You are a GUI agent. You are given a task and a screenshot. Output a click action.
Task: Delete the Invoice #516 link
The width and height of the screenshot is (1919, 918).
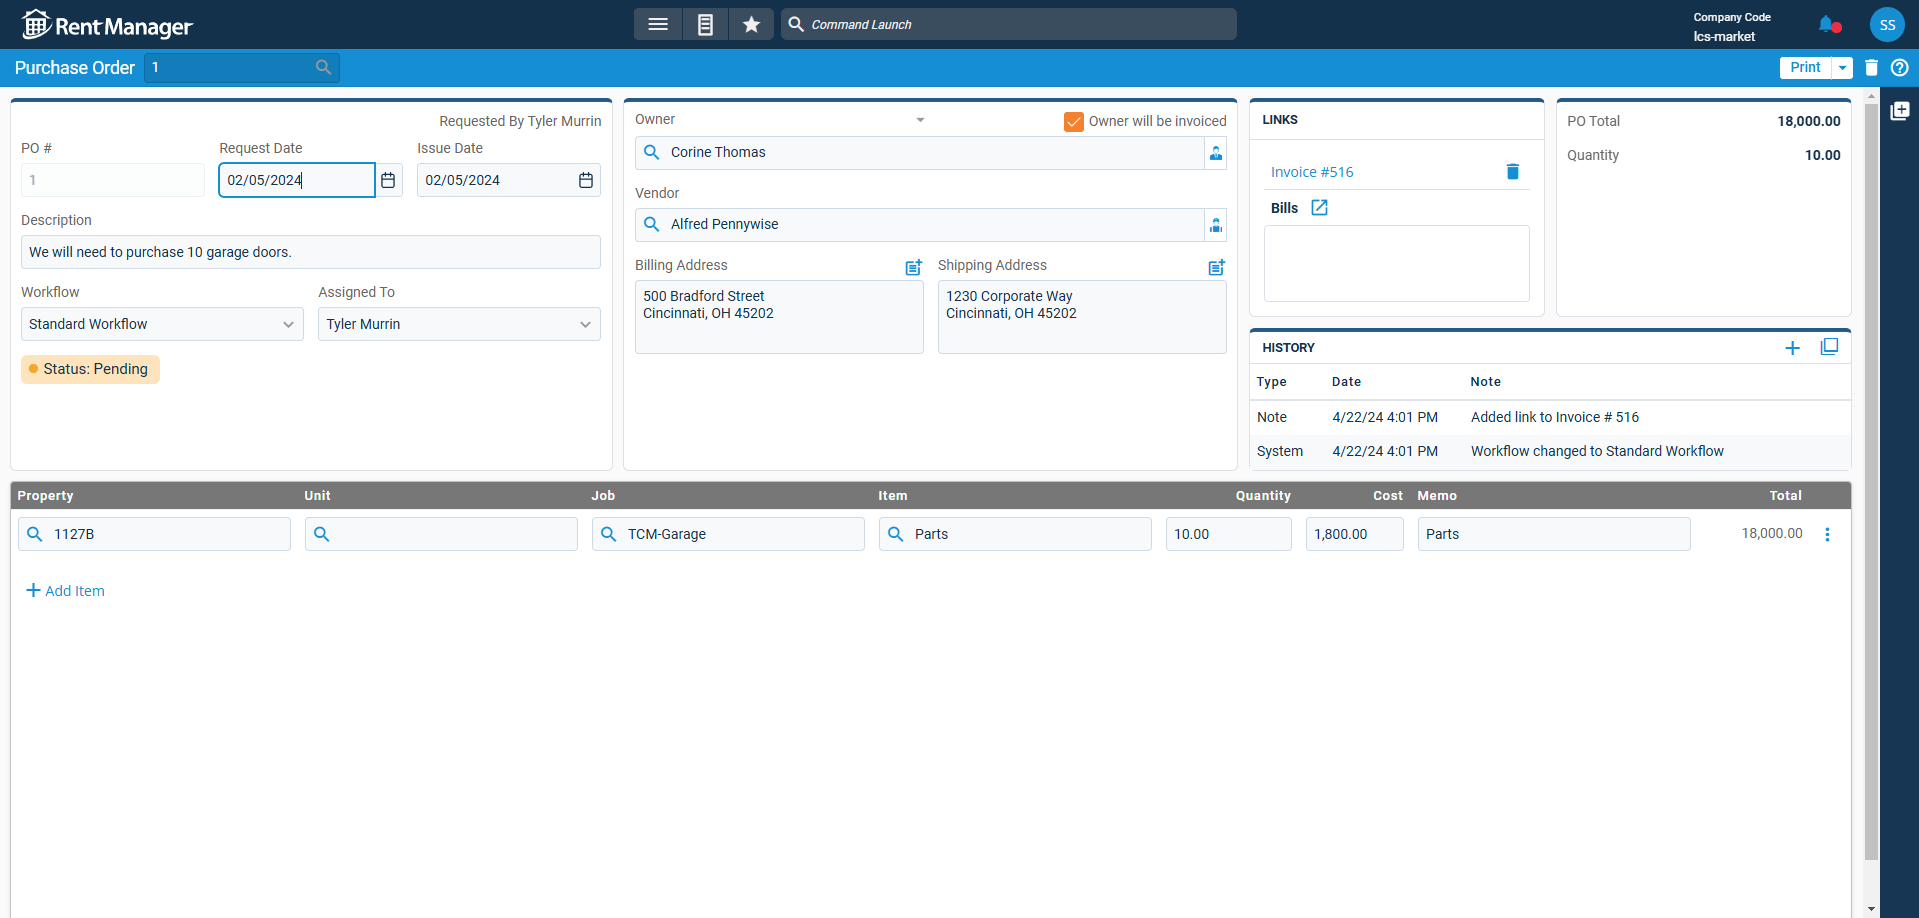(x=1512, y=172)
